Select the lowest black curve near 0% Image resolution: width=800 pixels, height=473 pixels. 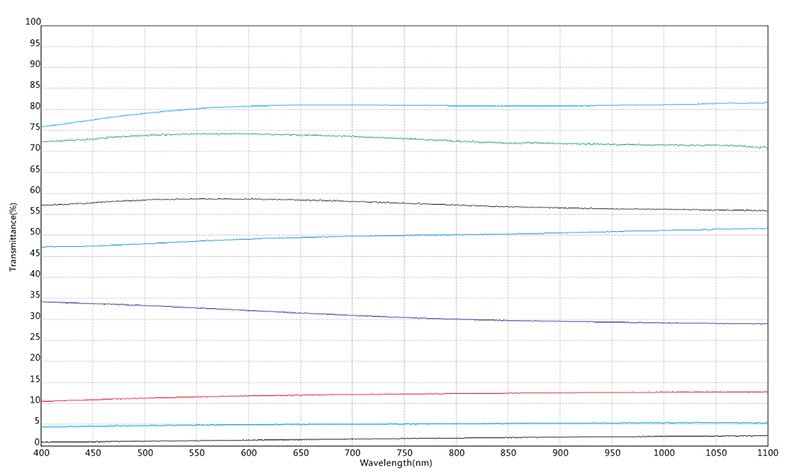[400, 438]
